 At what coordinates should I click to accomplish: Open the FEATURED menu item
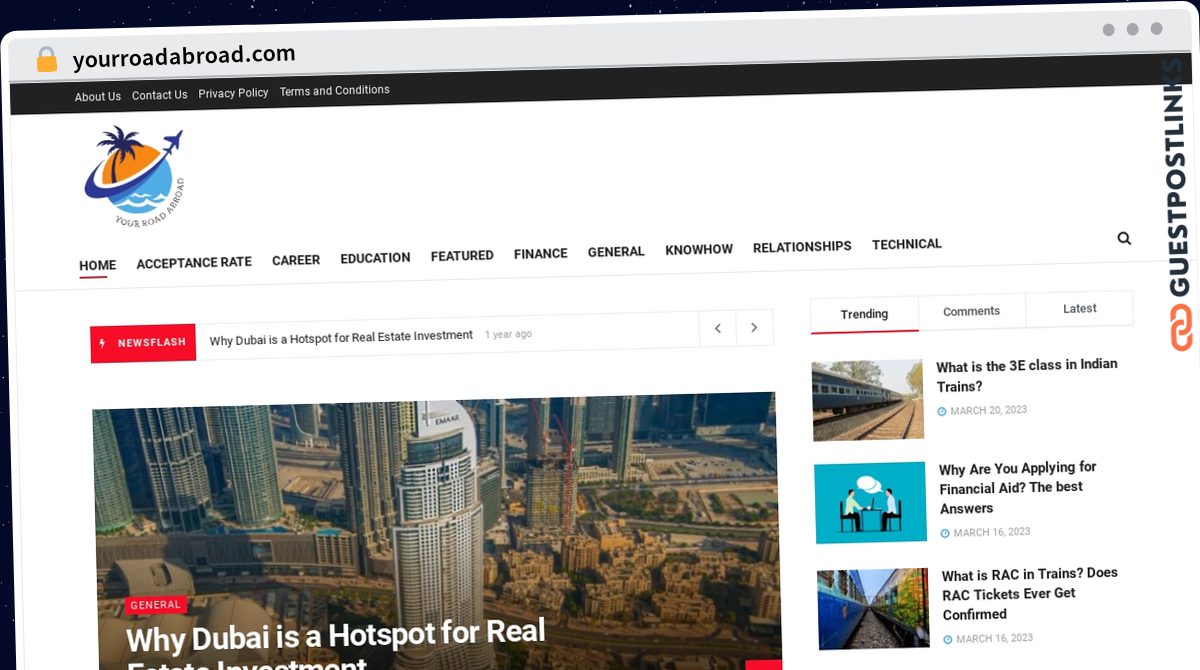(x=462, y=256)
